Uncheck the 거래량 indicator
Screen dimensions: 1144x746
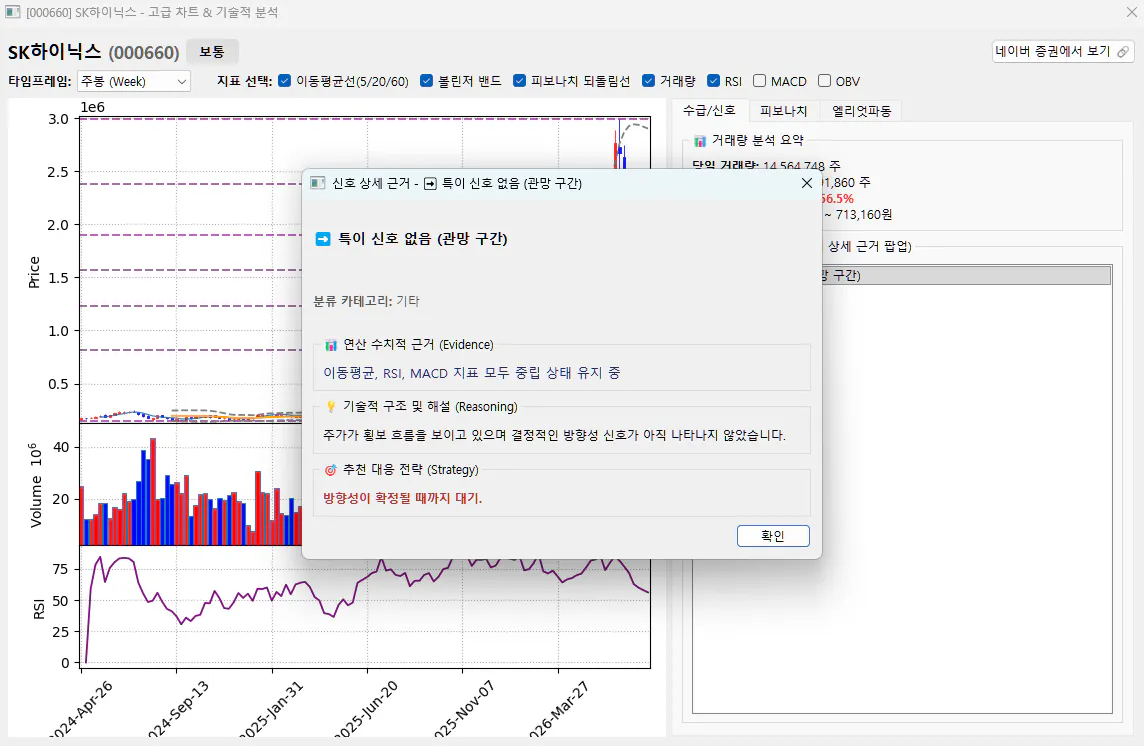[x=649, y=81]
